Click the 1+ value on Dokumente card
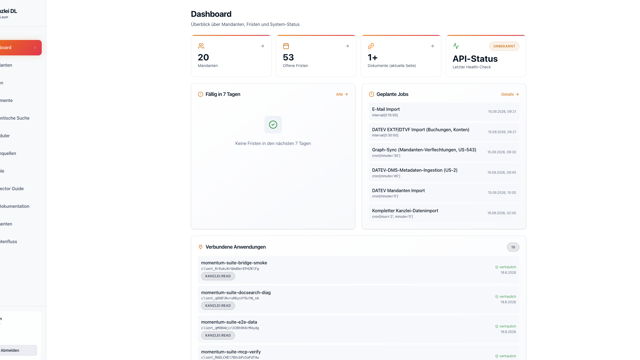The image size is (640, 360). pos(372,58)
